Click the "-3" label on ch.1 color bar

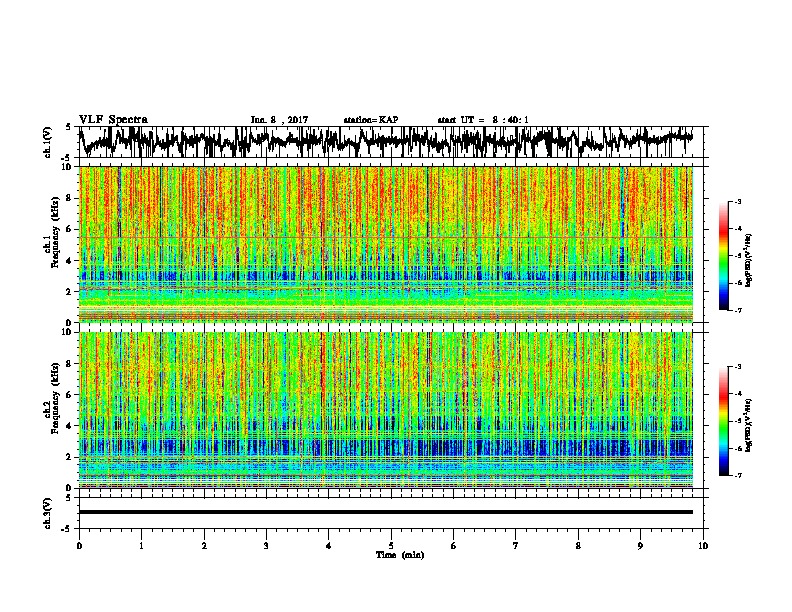[x=737, y=201]
